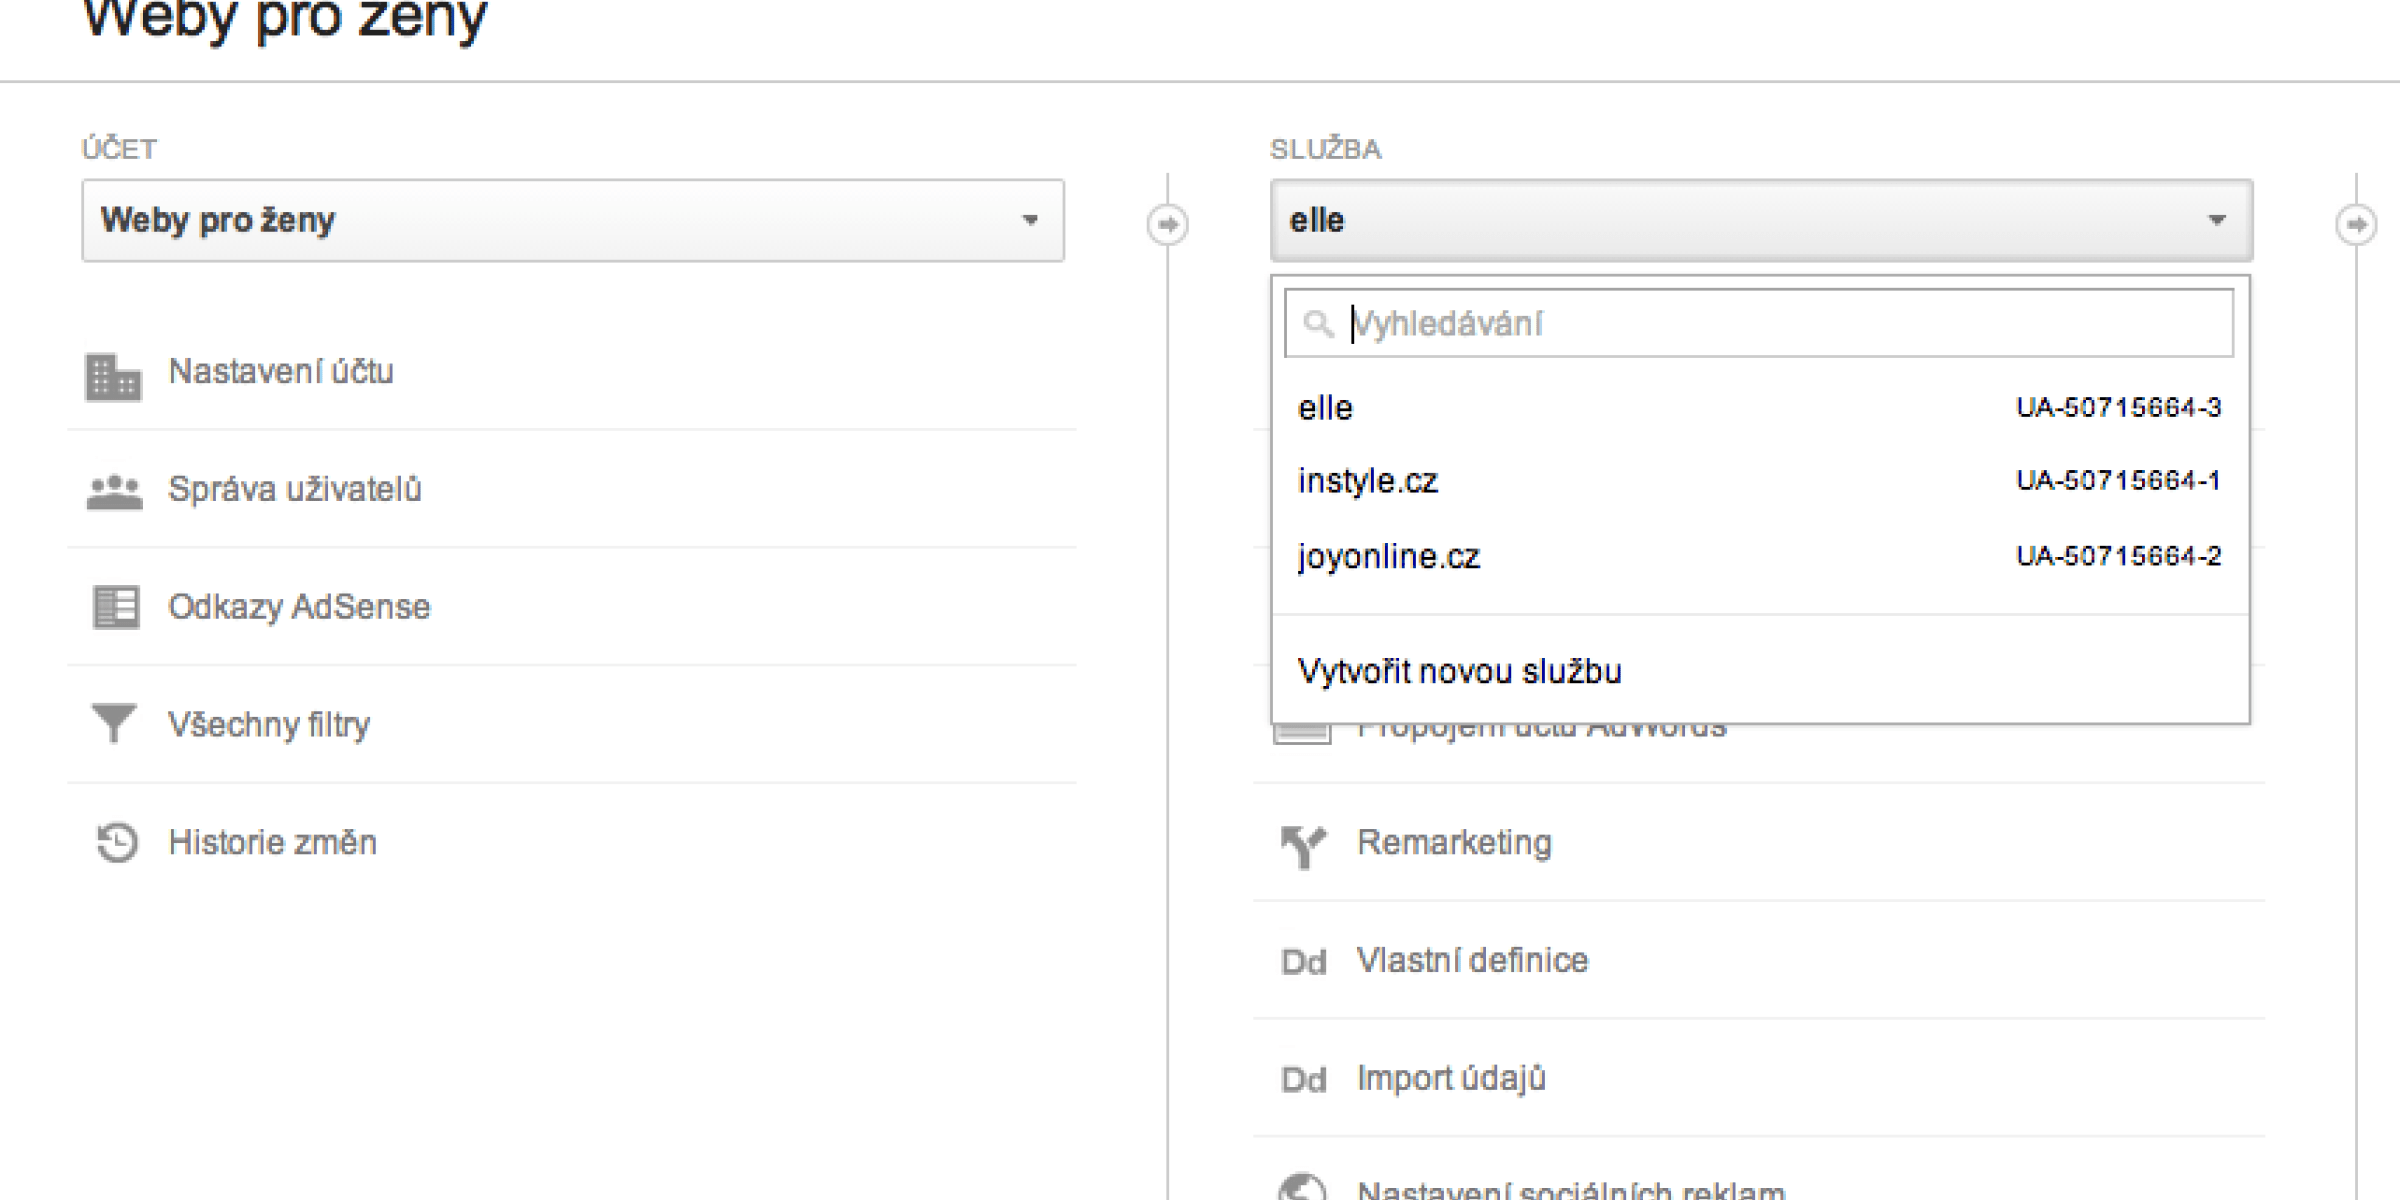
Task: Click Vytvořit novou službu option
Action: coord(1459,671)
